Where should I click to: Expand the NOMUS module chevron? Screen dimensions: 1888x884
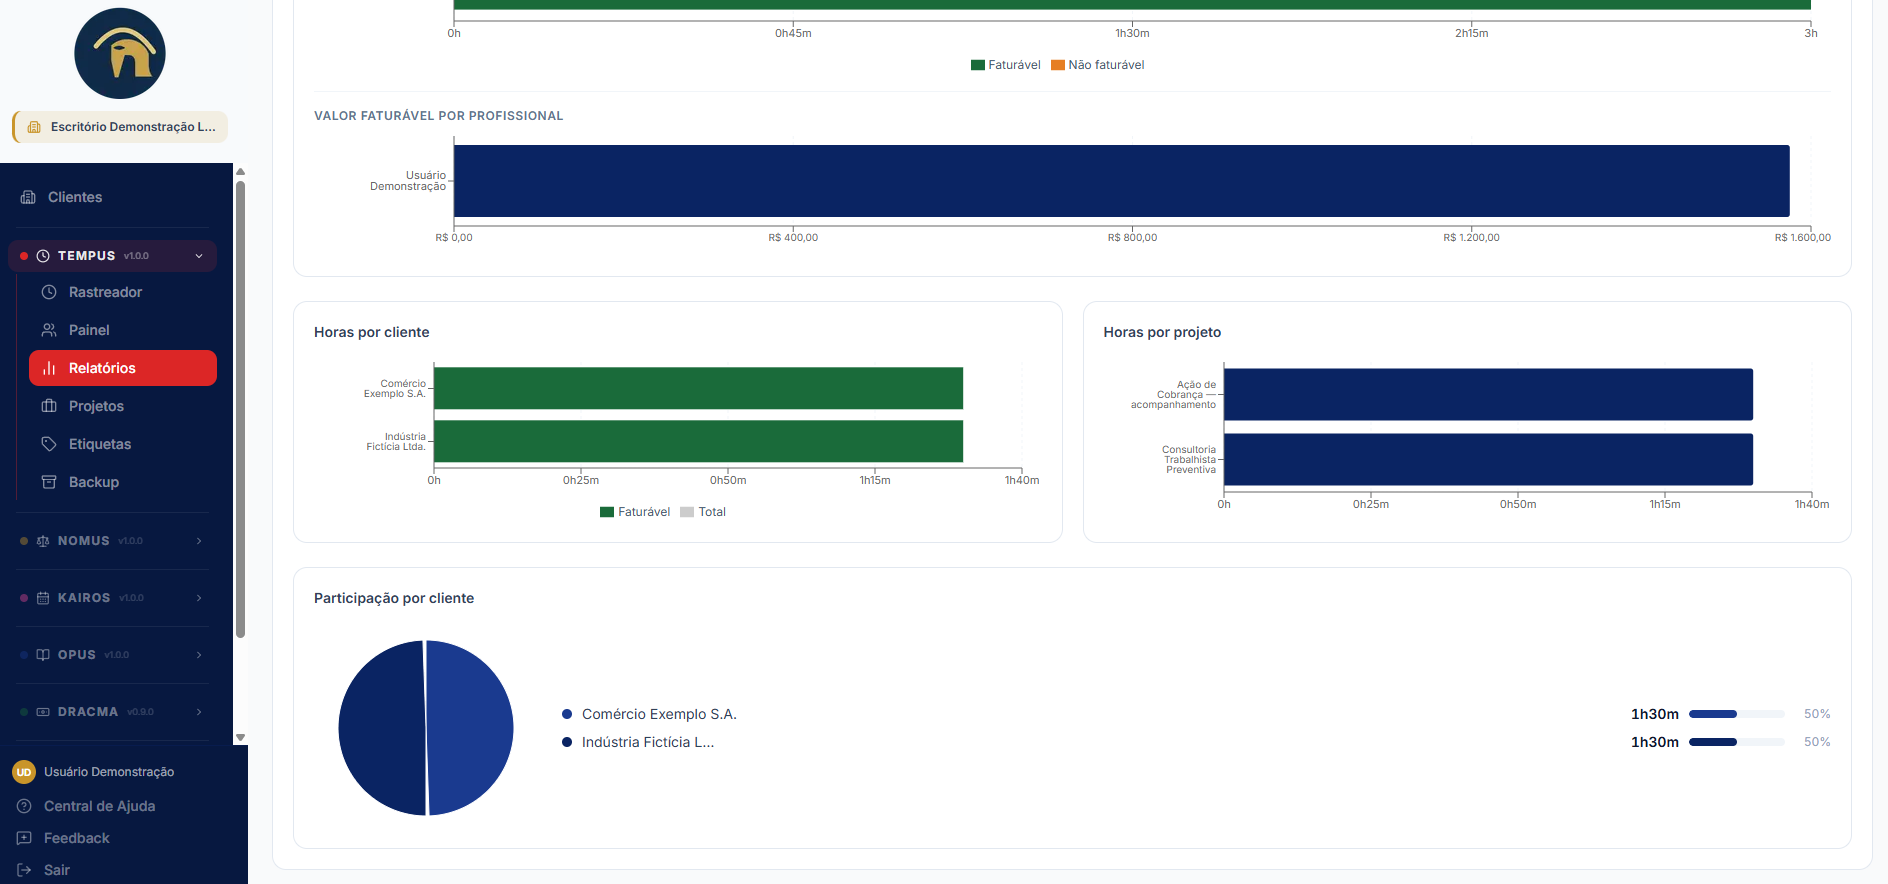tap(199, 541)
